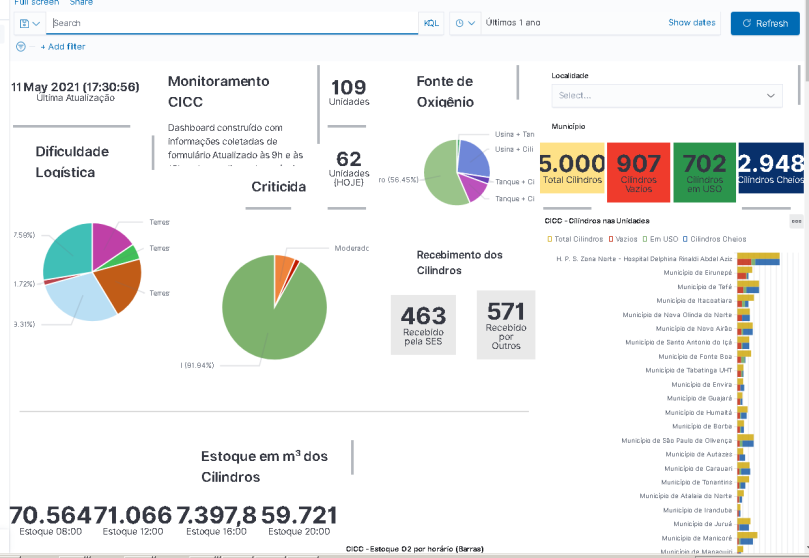Click the Município de Guajará label

pyautogui.click(x=699, y=398)
